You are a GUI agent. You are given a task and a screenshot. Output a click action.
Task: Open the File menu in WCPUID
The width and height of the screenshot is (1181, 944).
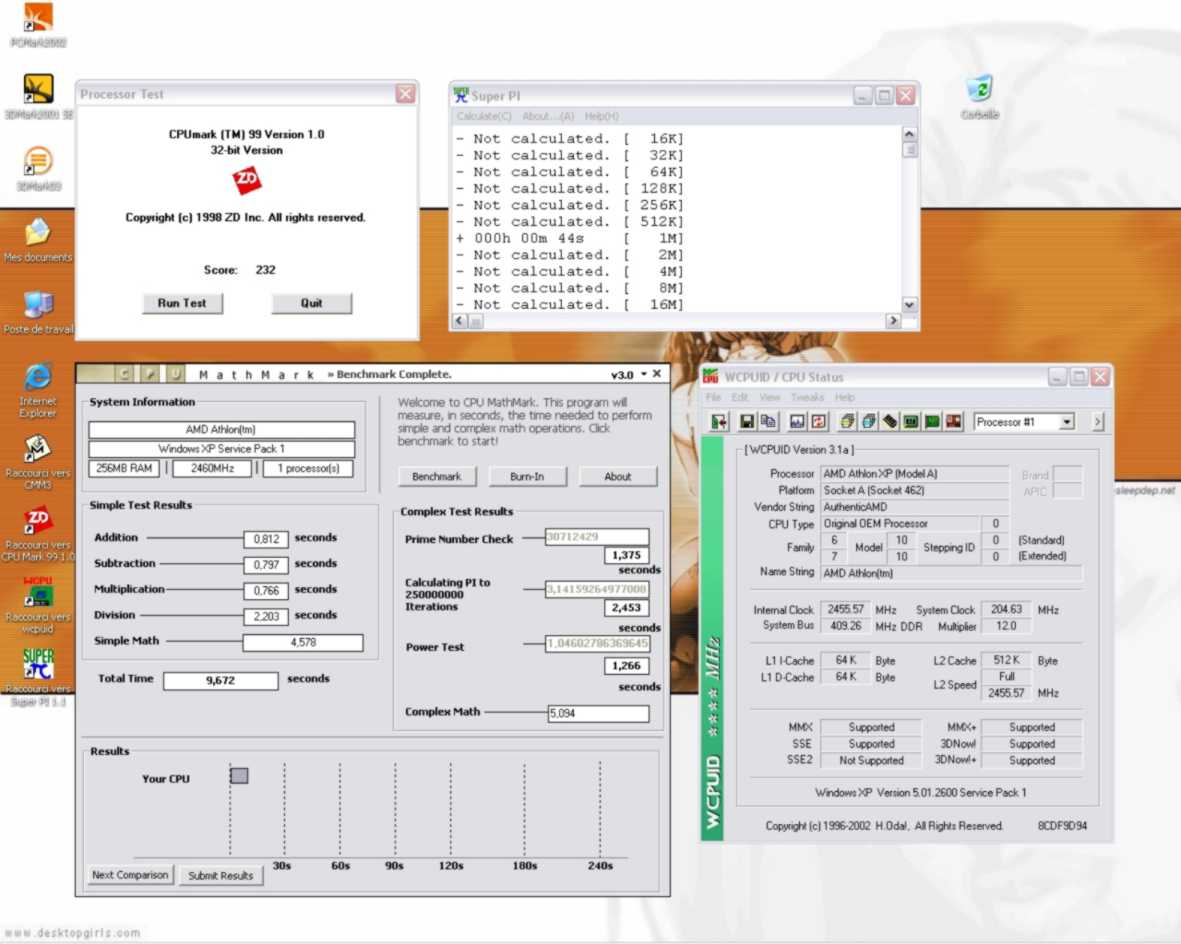point(713,397)
